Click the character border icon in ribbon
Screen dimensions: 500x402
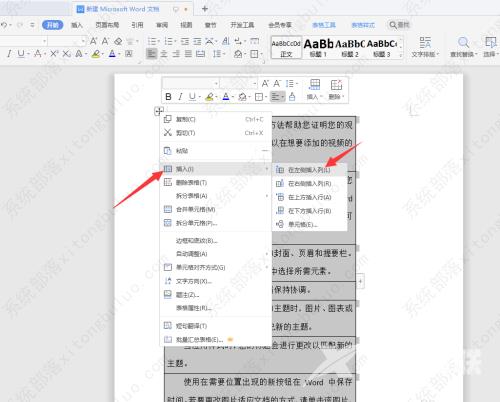129,53
